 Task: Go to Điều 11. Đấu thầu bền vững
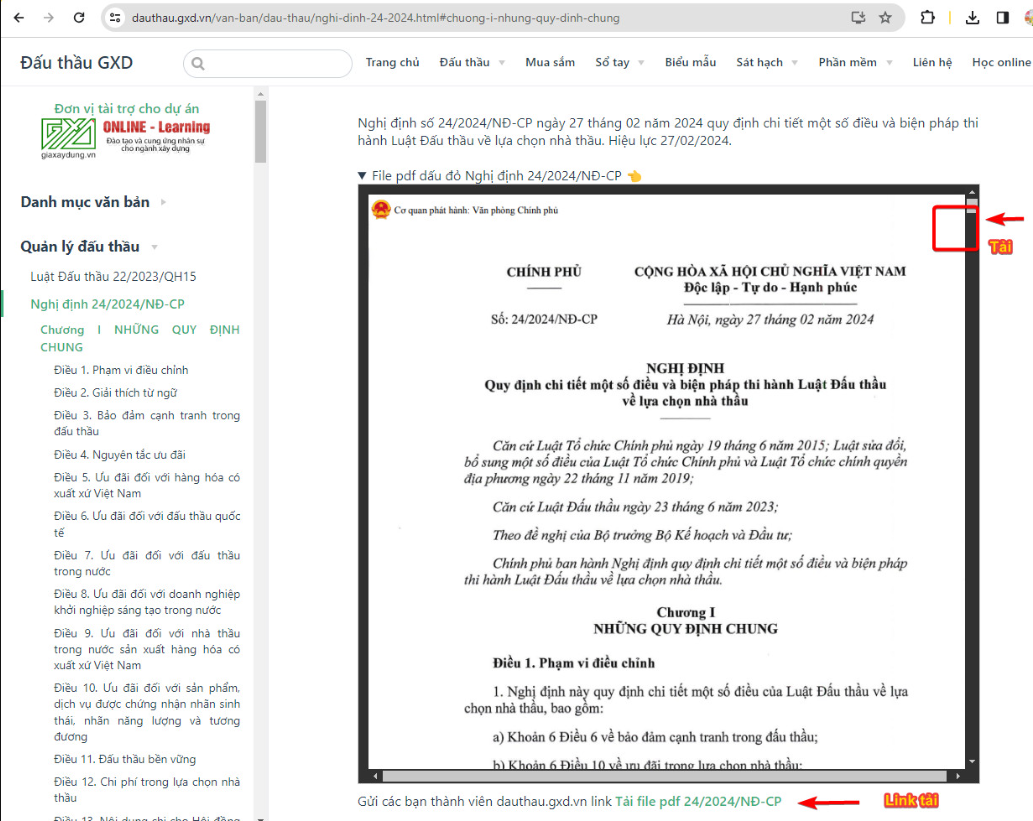125,759
